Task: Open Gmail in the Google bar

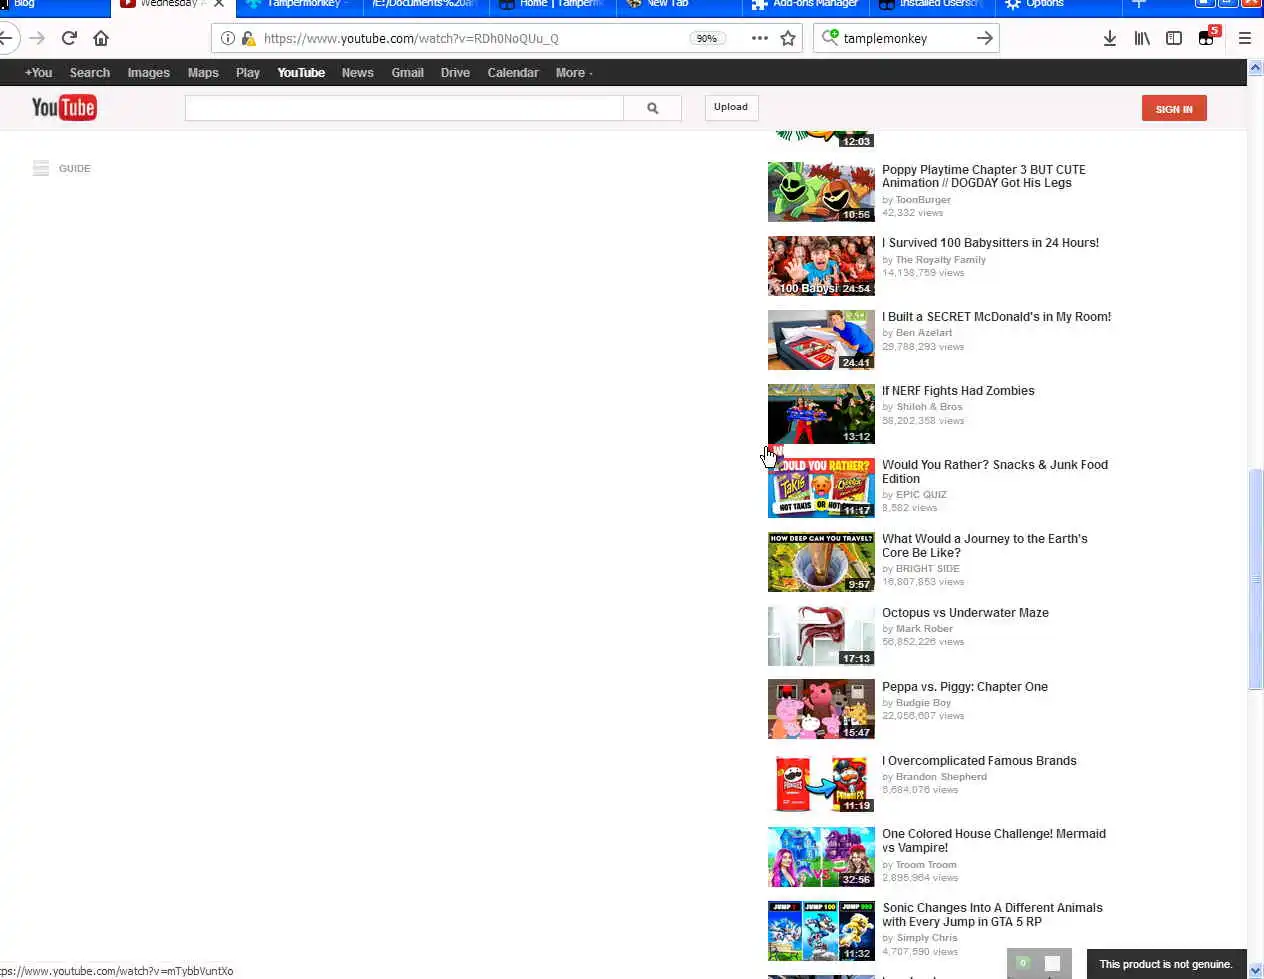Action: pos(407,73)
